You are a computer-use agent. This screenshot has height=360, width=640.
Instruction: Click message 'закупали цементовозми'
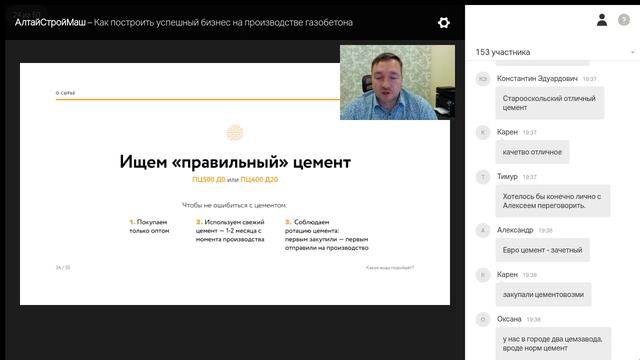[543, 294]
